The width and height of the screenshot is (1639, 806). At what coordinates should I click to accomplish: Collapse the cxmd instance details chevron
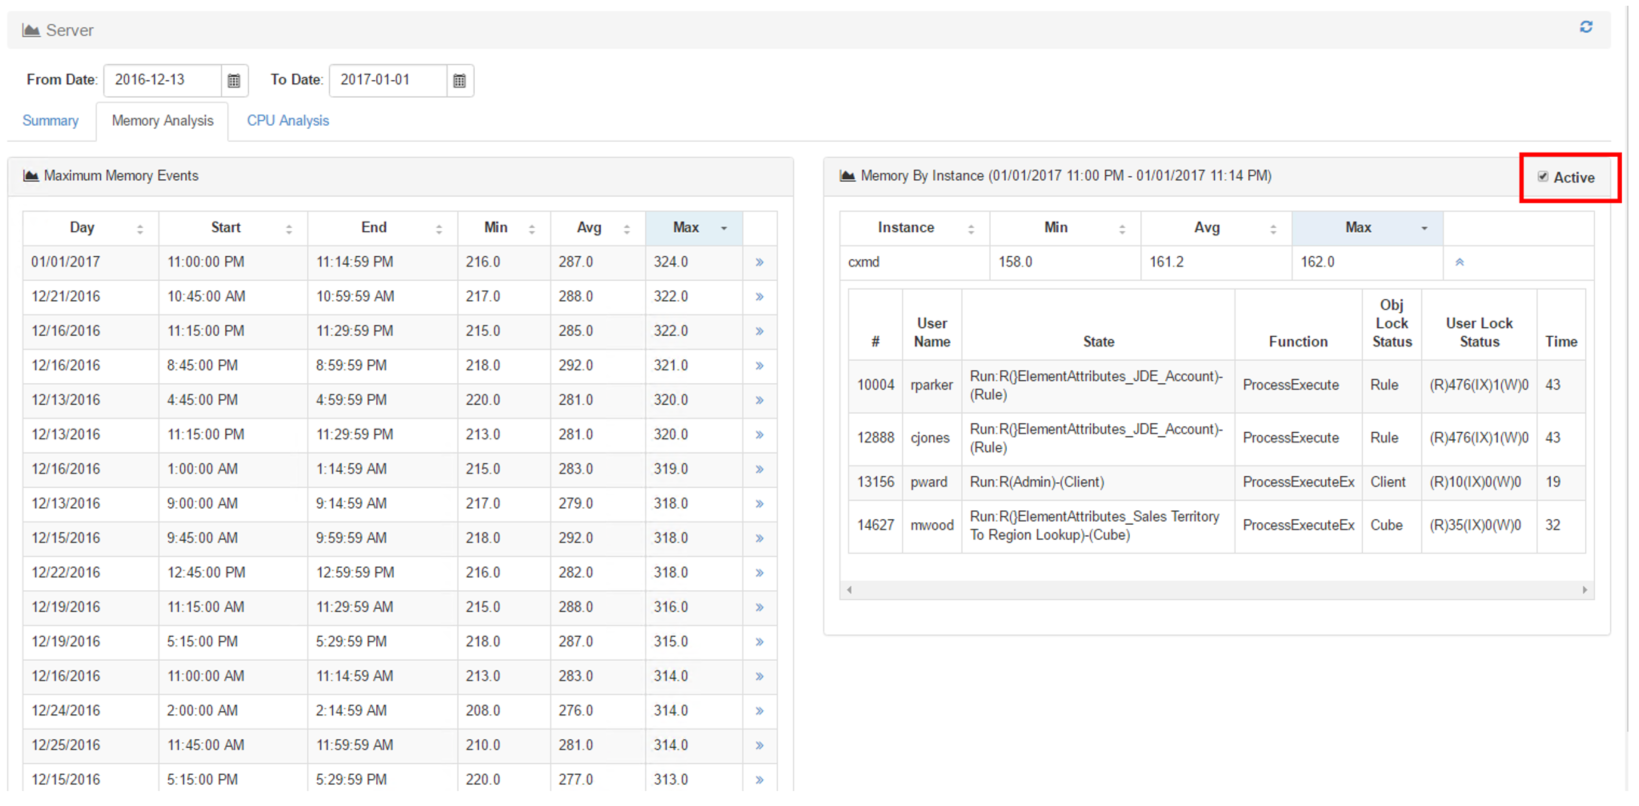tap(1460, 262)
